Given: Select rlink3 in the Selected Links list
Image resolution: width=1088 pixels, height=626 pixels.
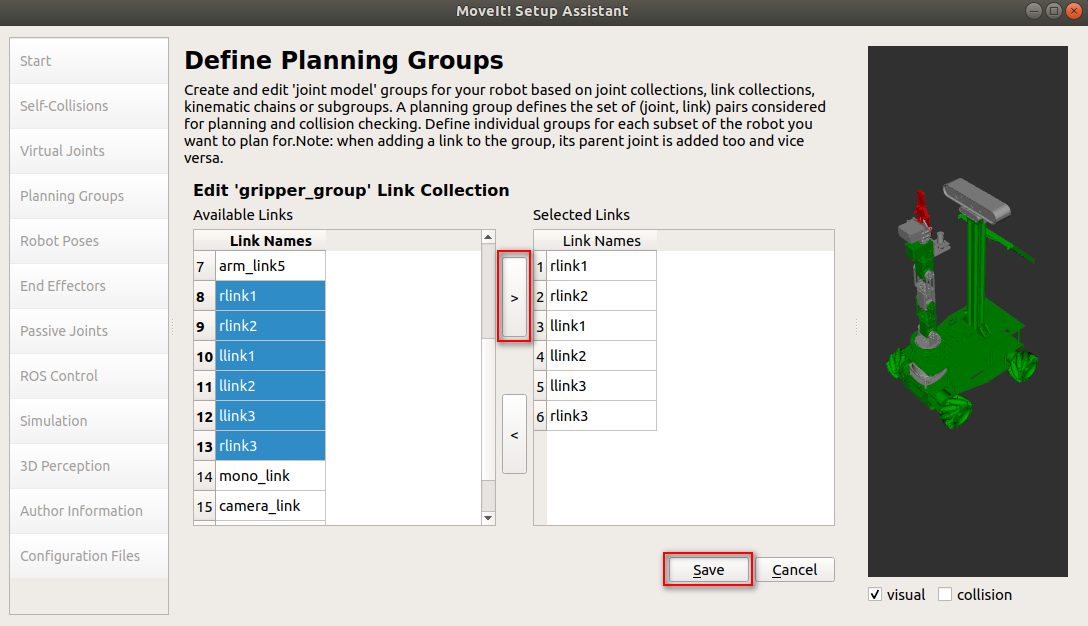Looking at the screenshot, I should pos(601,416).
